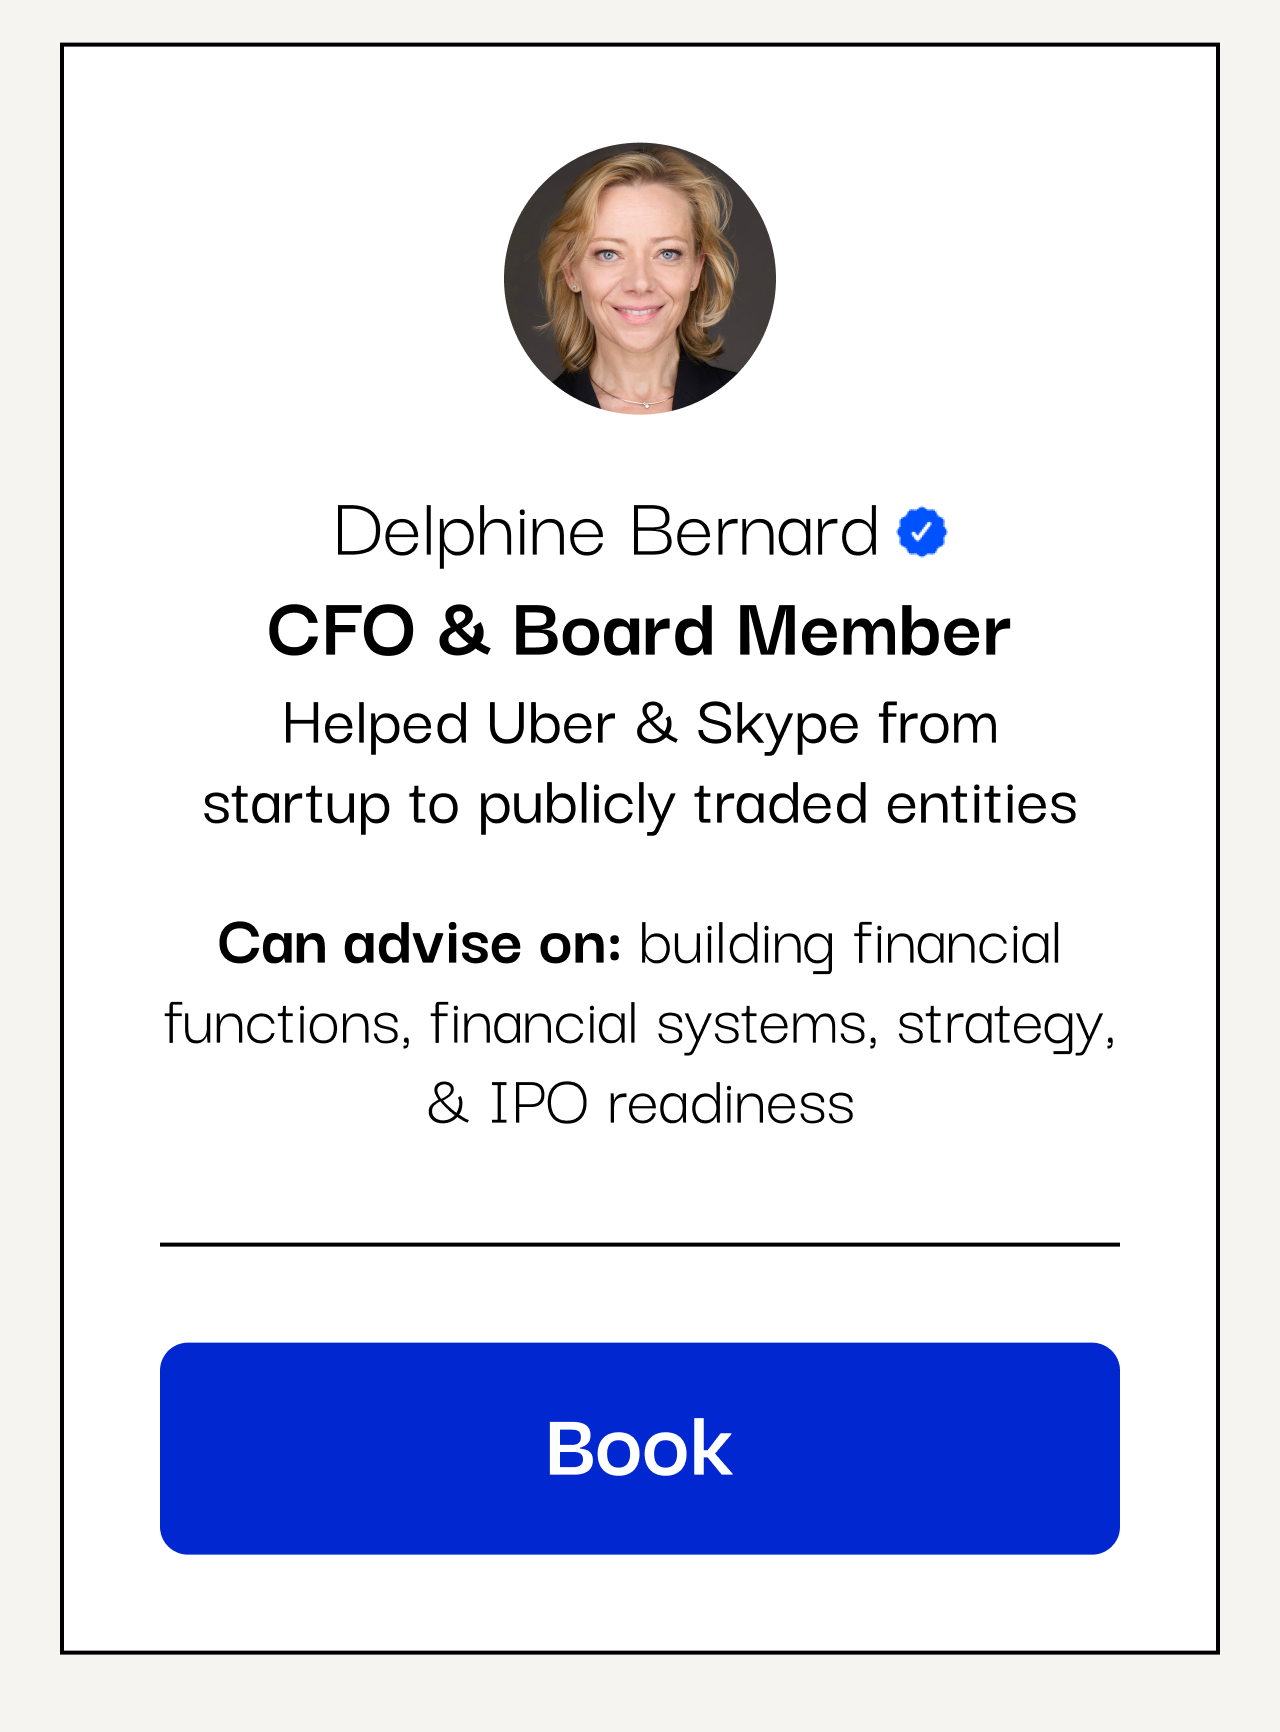Click the Book button
The height and width of the screenshot is (1732, 1280).
pos(640,1448)
